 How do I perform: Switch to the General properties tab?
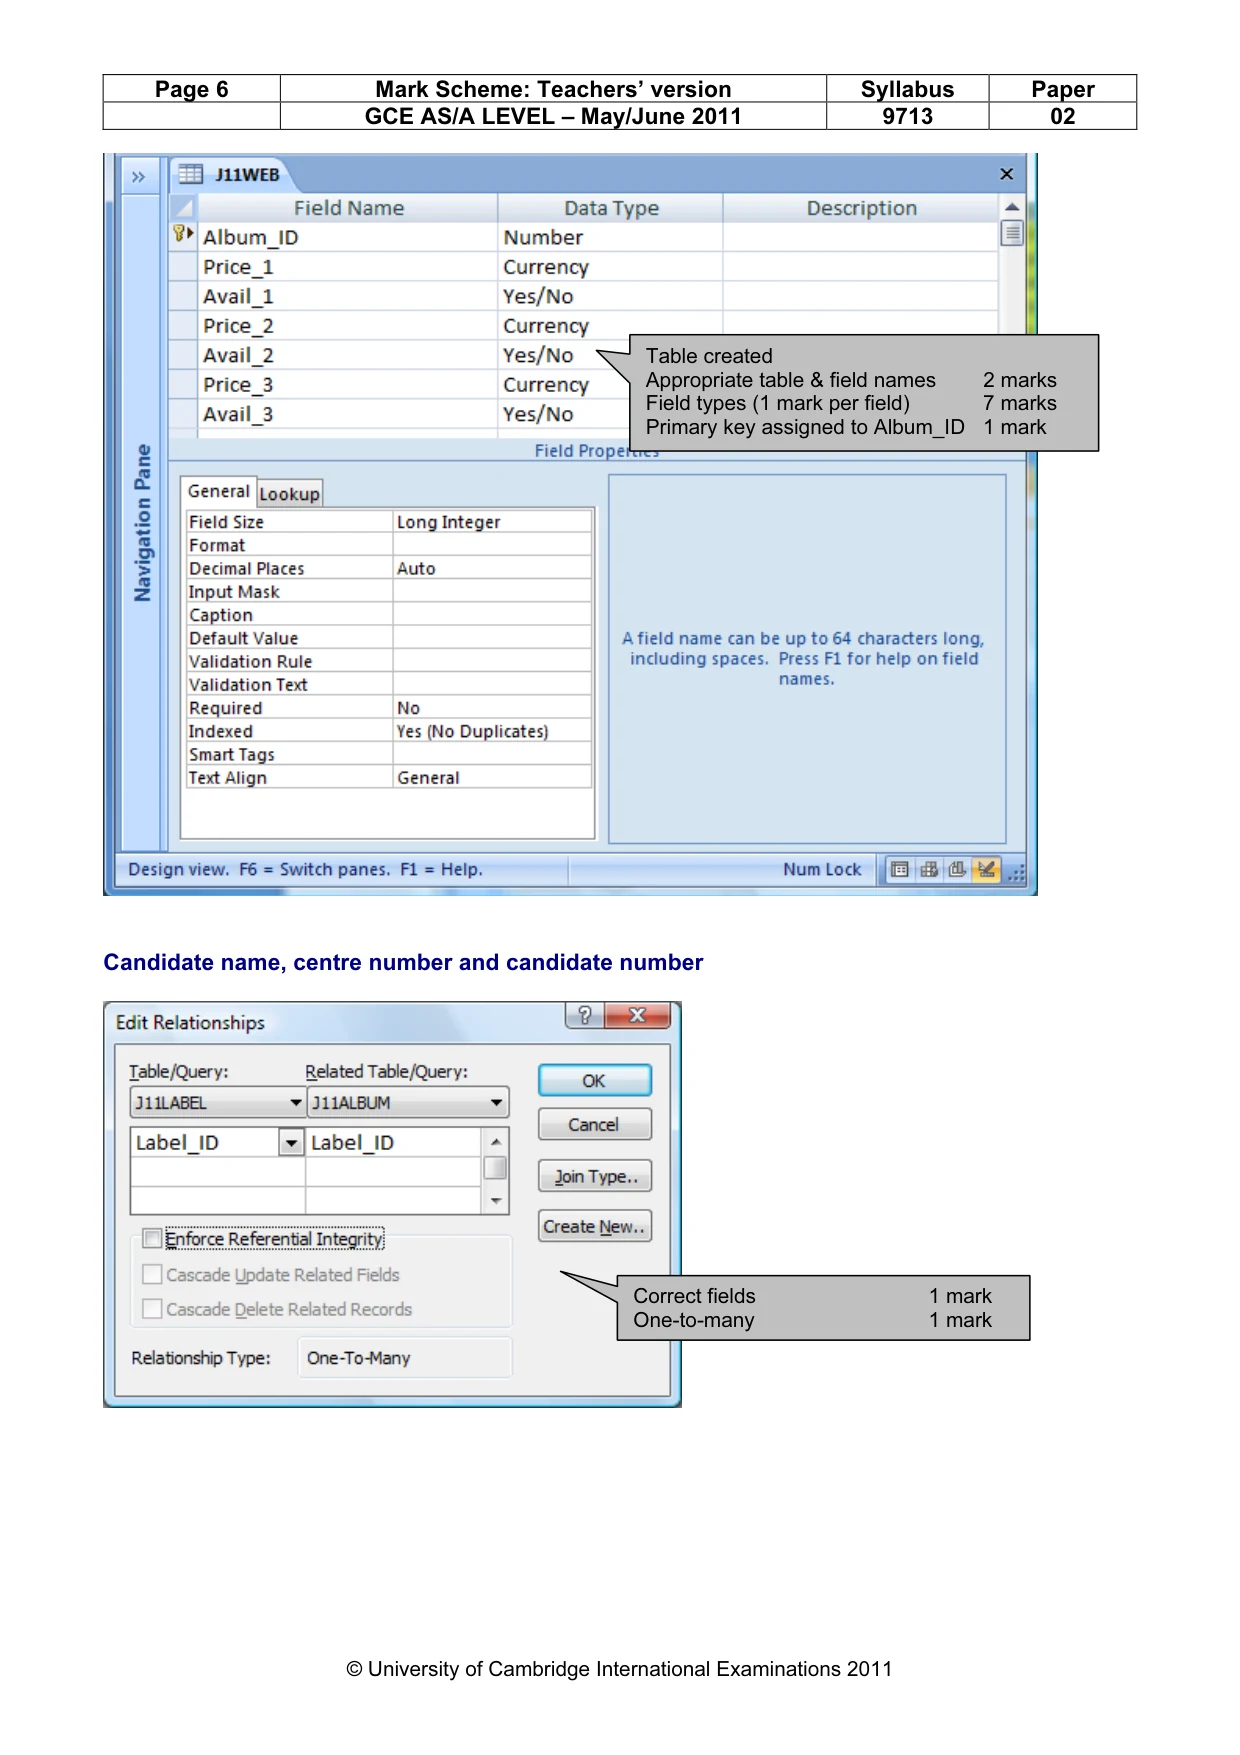pyautogui.click(x=218, y=491)
